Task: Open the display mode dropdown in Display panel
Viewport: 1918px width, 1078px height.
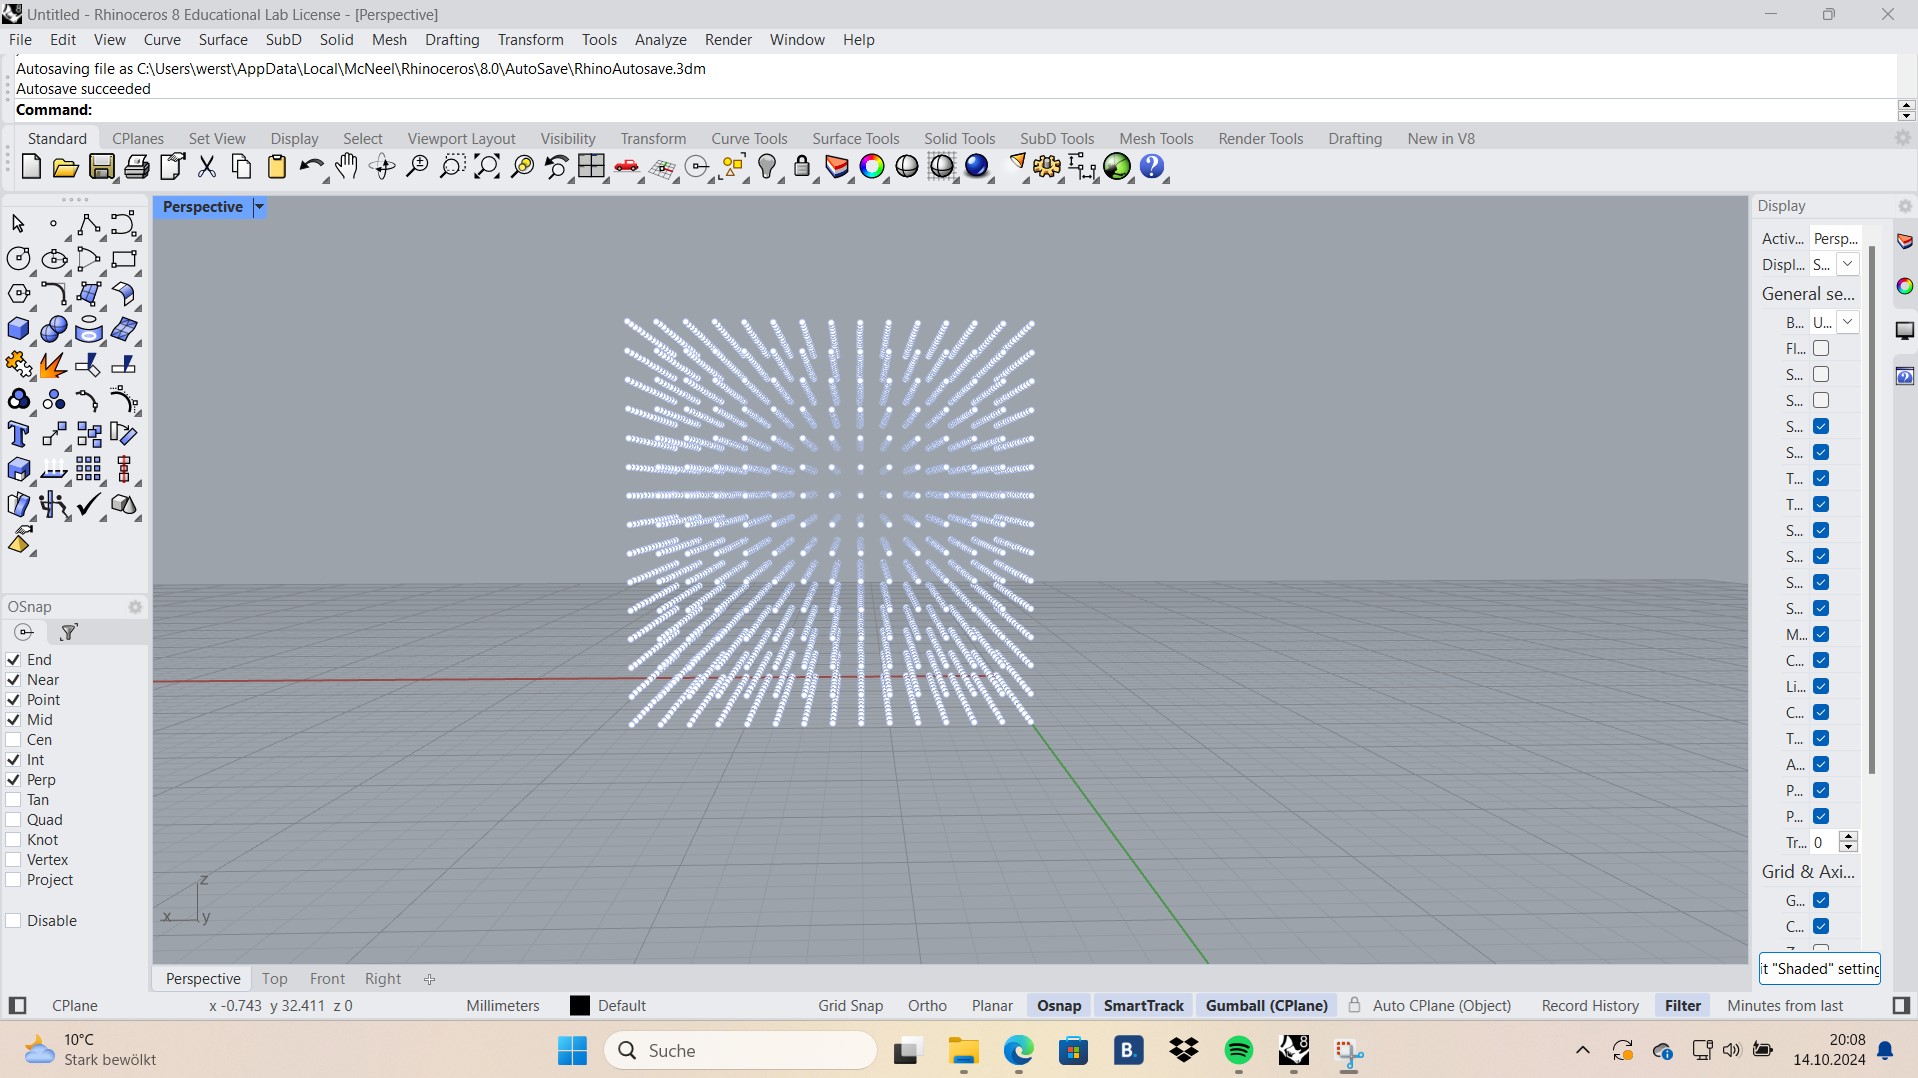Action: [1846, 264]
